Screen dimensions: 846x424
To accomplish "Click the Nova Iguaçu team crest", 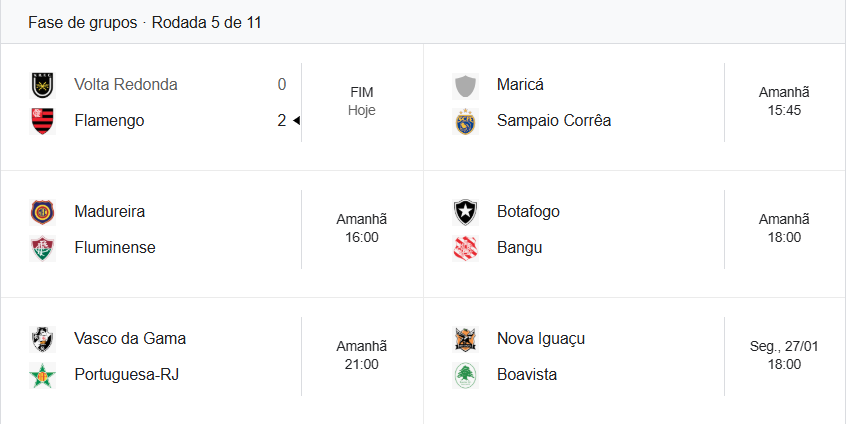I will click(465, 339).
